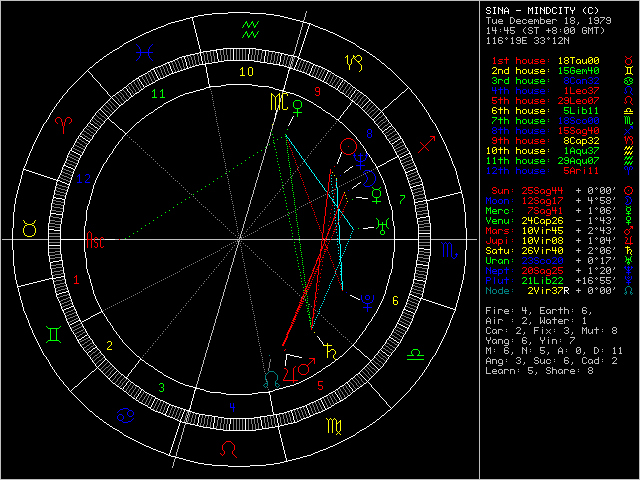Click the red Sagittarius arrow glyph on wheel
The width and height of the screenshot is (640, 480).
point(426,146)
